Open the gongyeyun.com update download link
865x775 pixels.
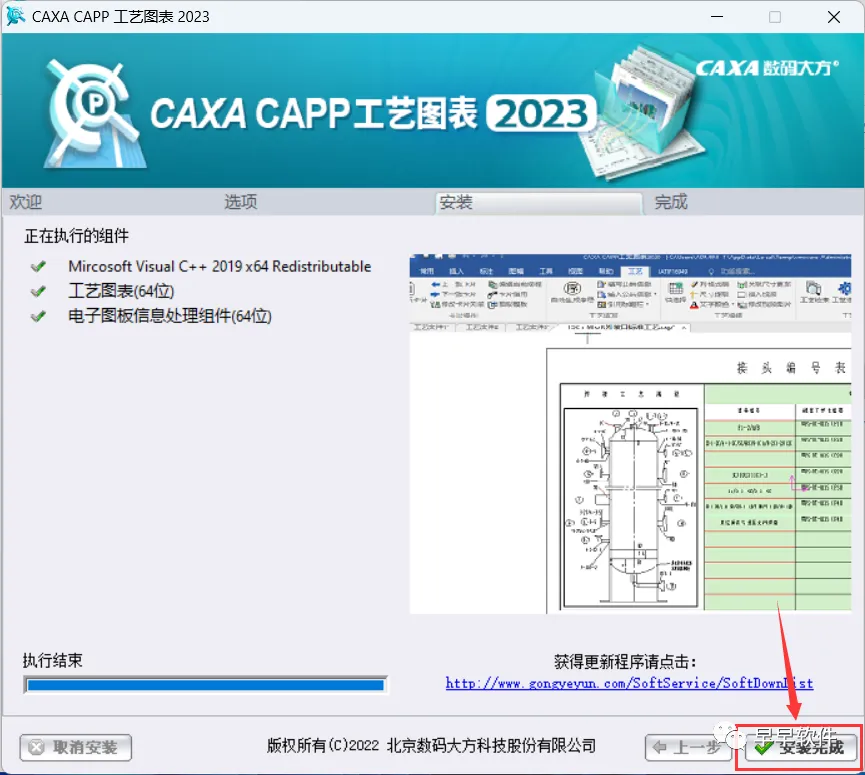click(629, 683)
